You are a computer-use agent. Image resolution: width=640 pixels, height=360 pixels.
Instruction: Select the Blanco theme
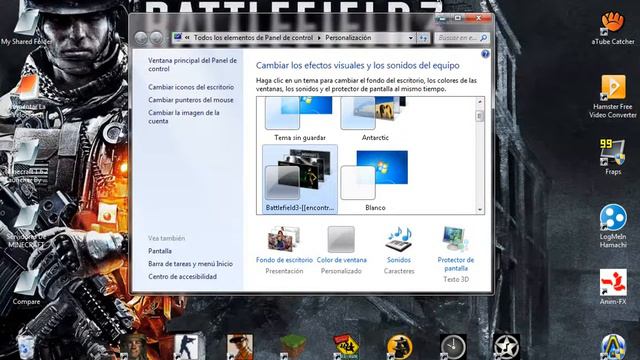click(x=375, y=180)
